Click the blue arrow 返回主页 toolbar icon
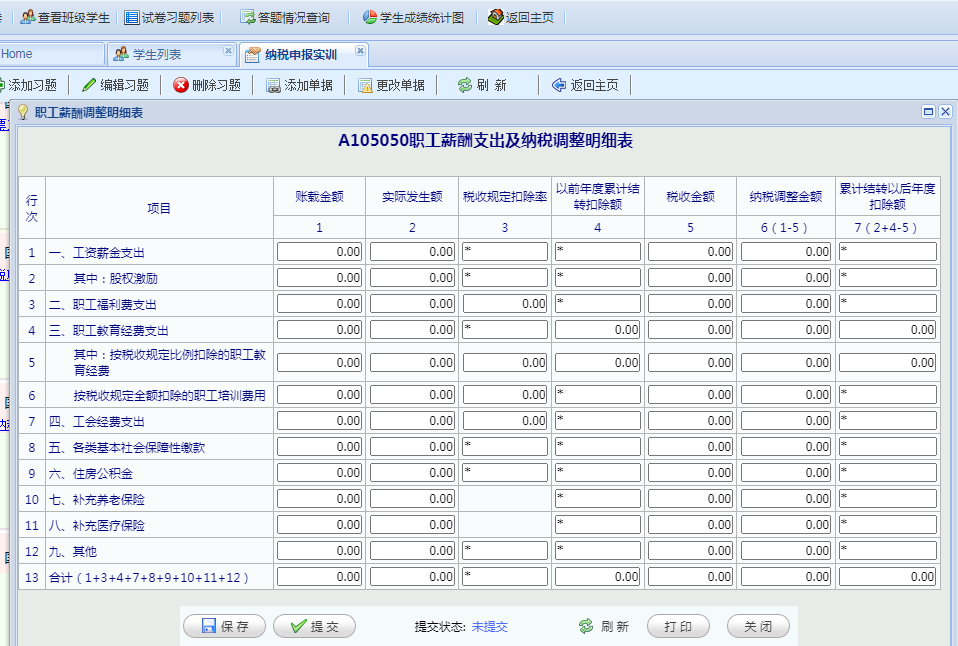This screenshot has width=958, height=646. pos(559,85)
